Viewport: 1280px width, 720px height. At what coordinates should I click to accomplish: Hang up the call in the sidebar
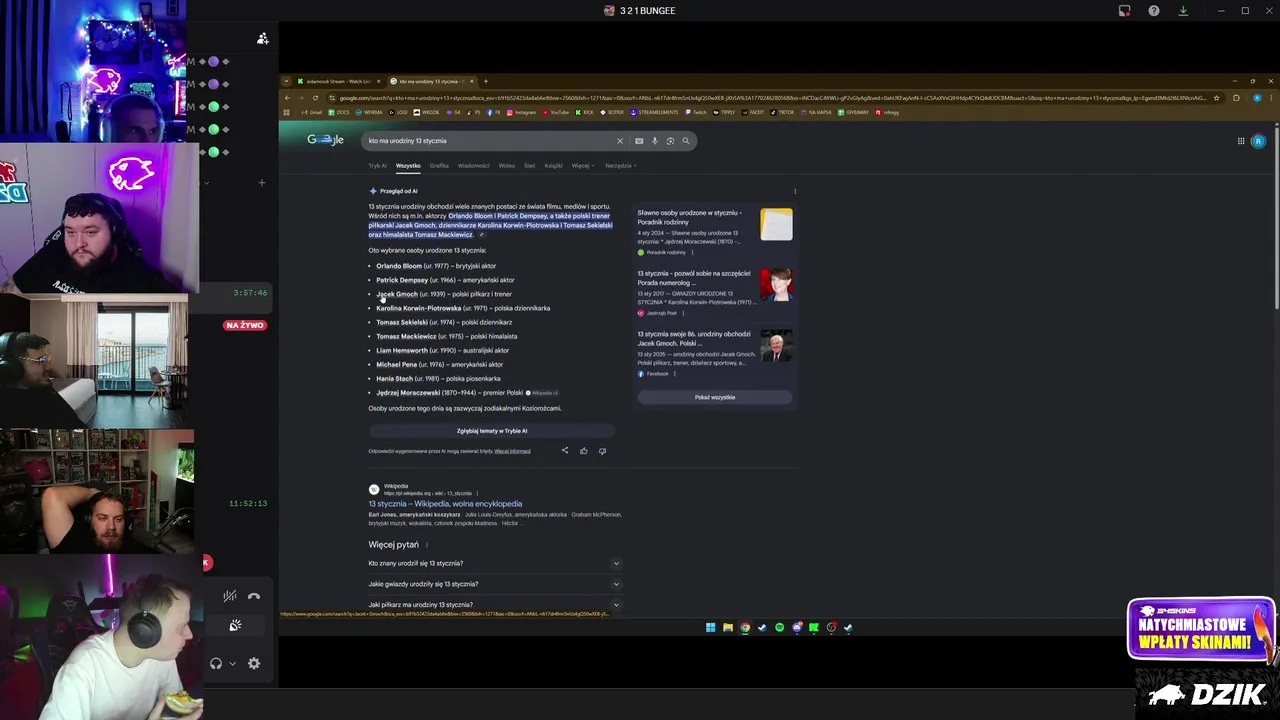(x=254, y=596)
